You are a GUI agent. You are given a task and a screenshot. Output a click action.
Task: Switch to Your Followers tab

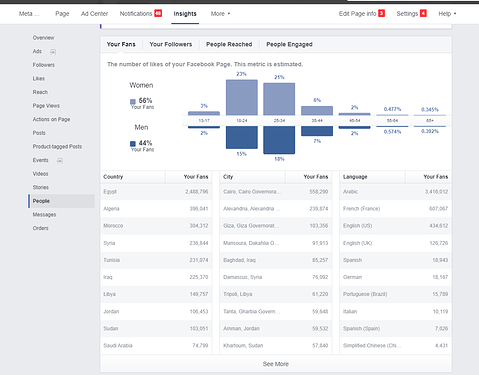pos(171,44)
